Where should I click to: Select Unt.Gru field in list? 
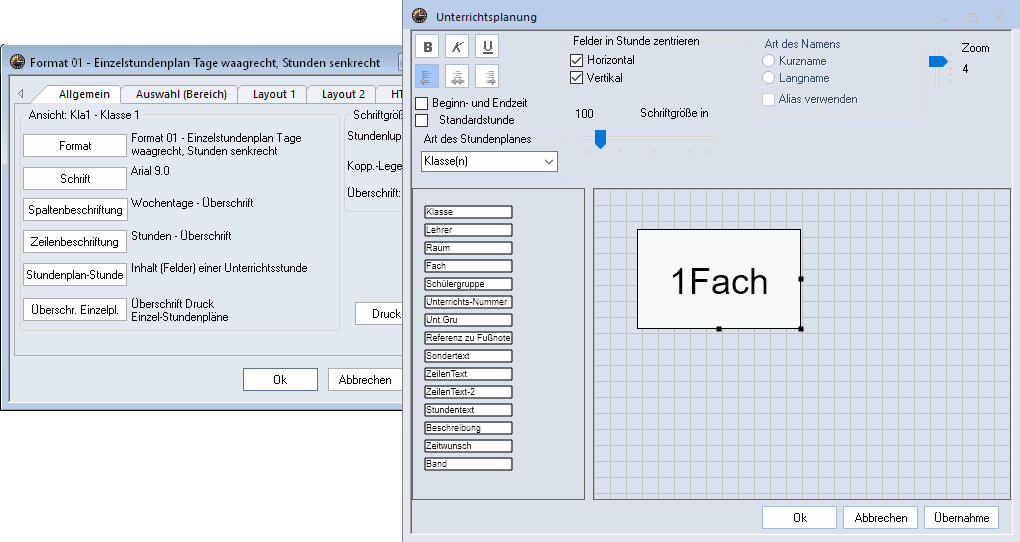(468, 320)
